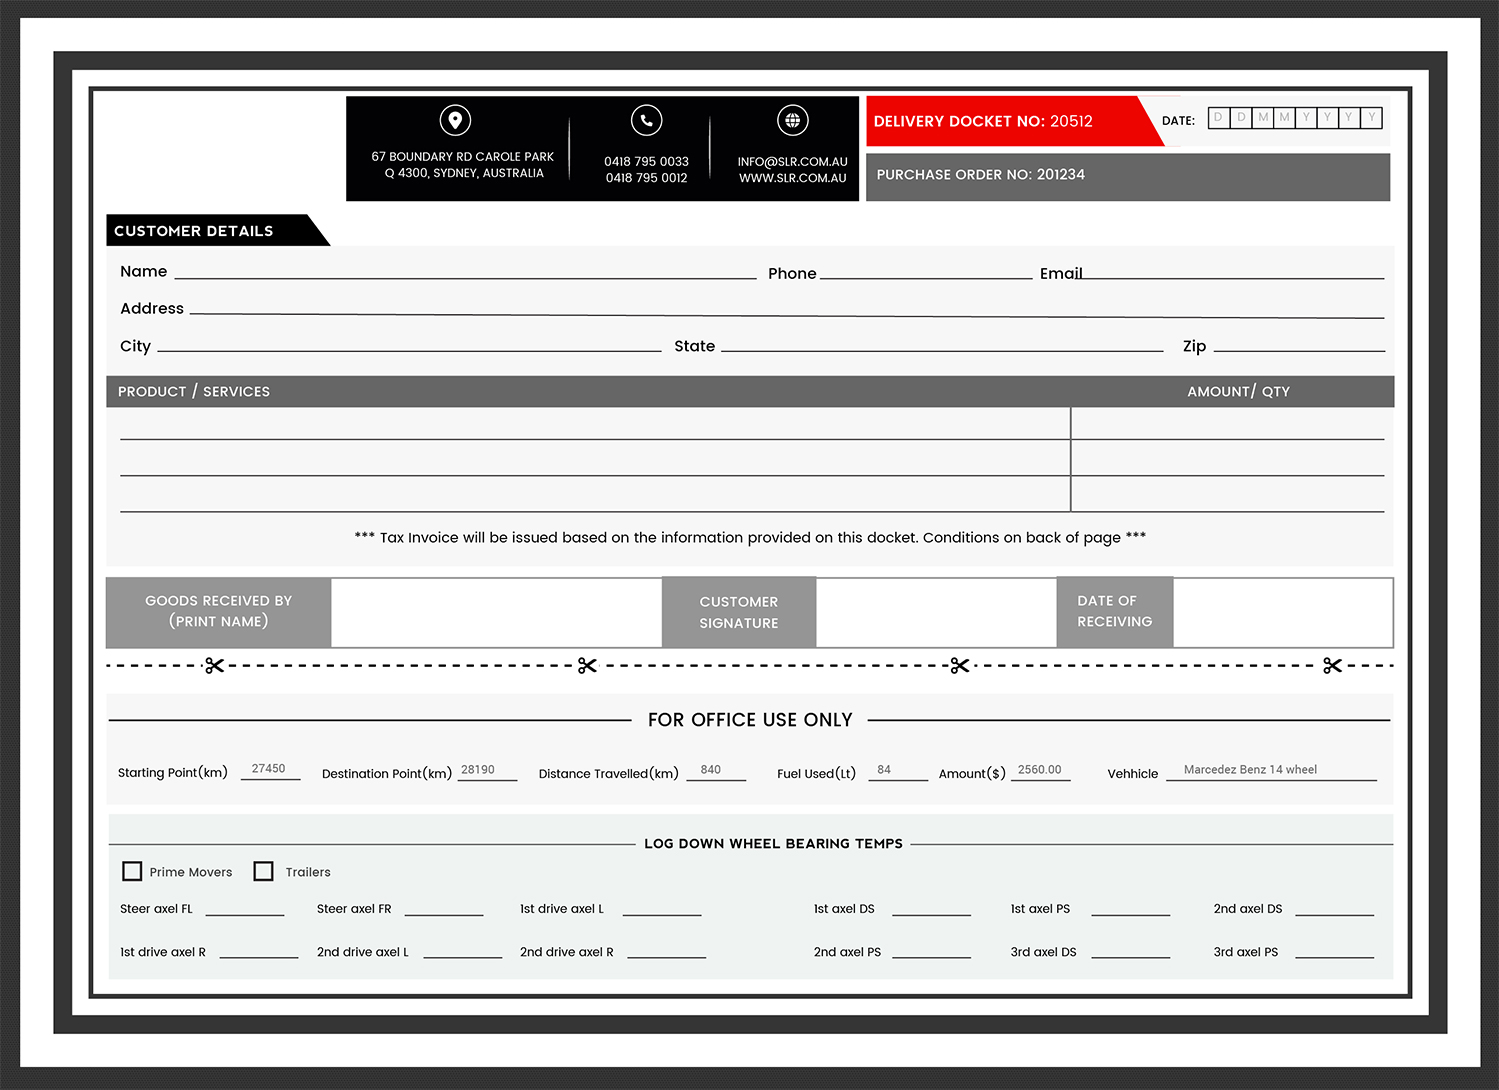Viewport: 1499px width, 1090px height.
Task: Click the INFO@SLR.COM.AU email link
Action: 792,161
